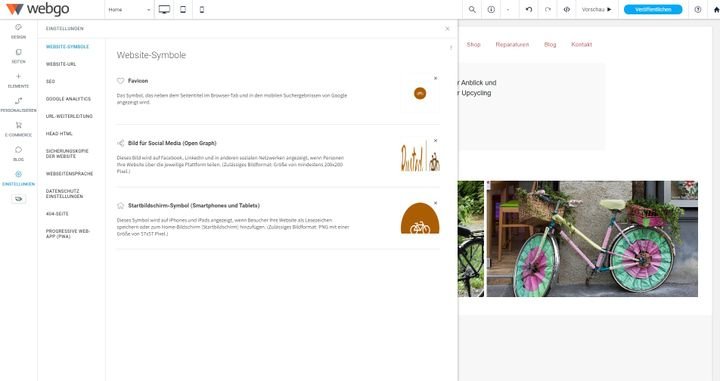Click the Vorschau preview button

coord(596,10)
